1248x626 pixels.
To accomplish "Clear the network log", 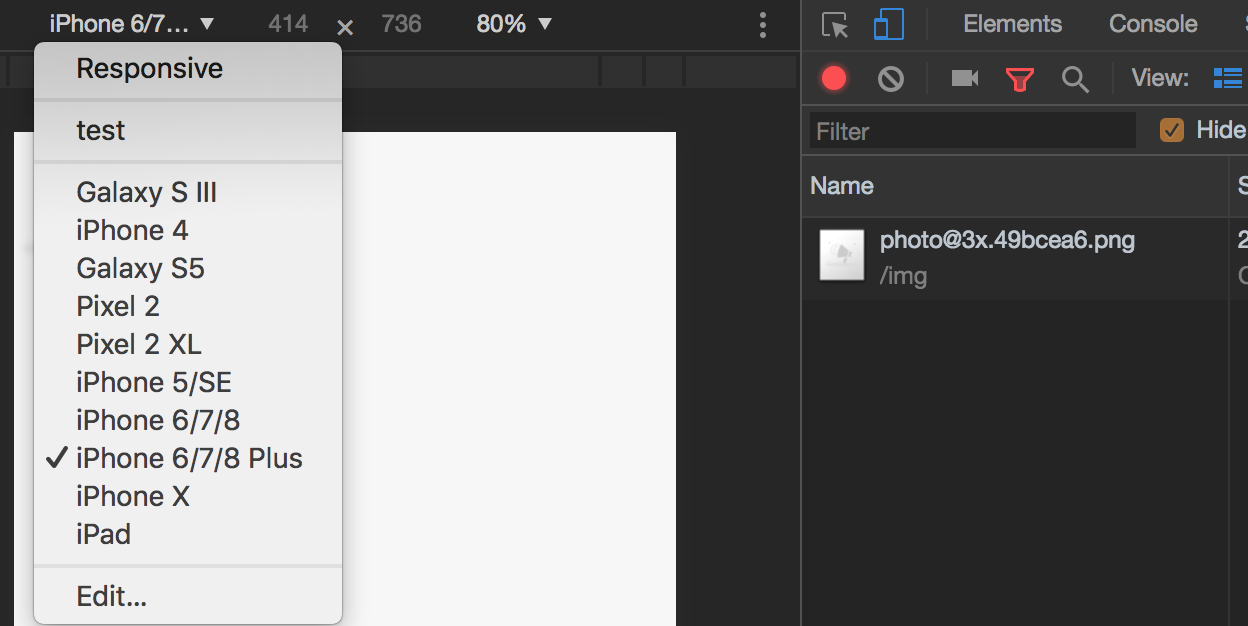I will [x=890, y=79].
